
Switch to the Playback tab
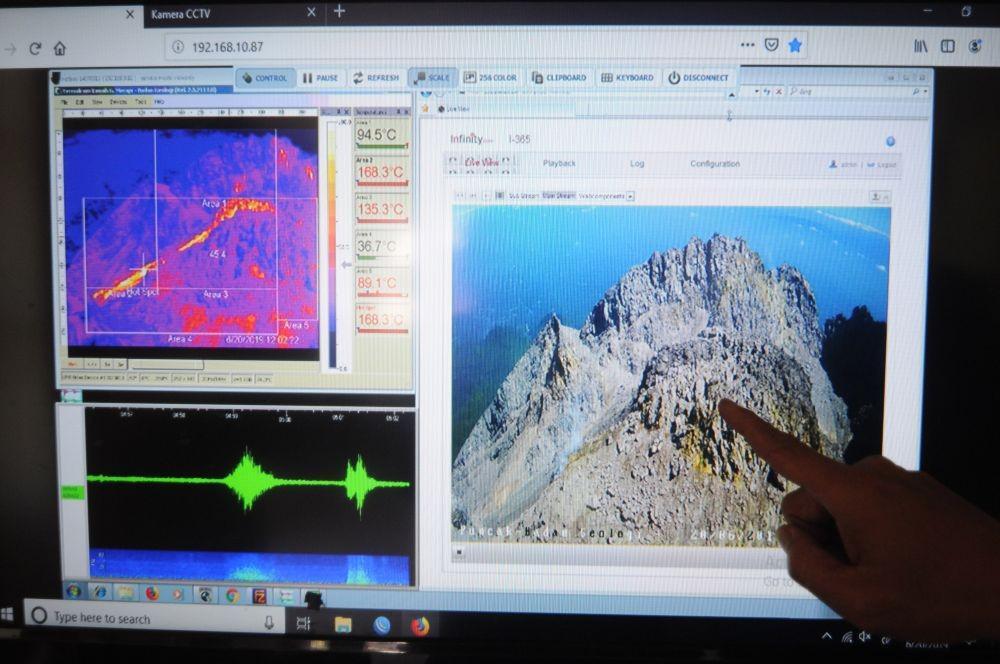(559, 163)
